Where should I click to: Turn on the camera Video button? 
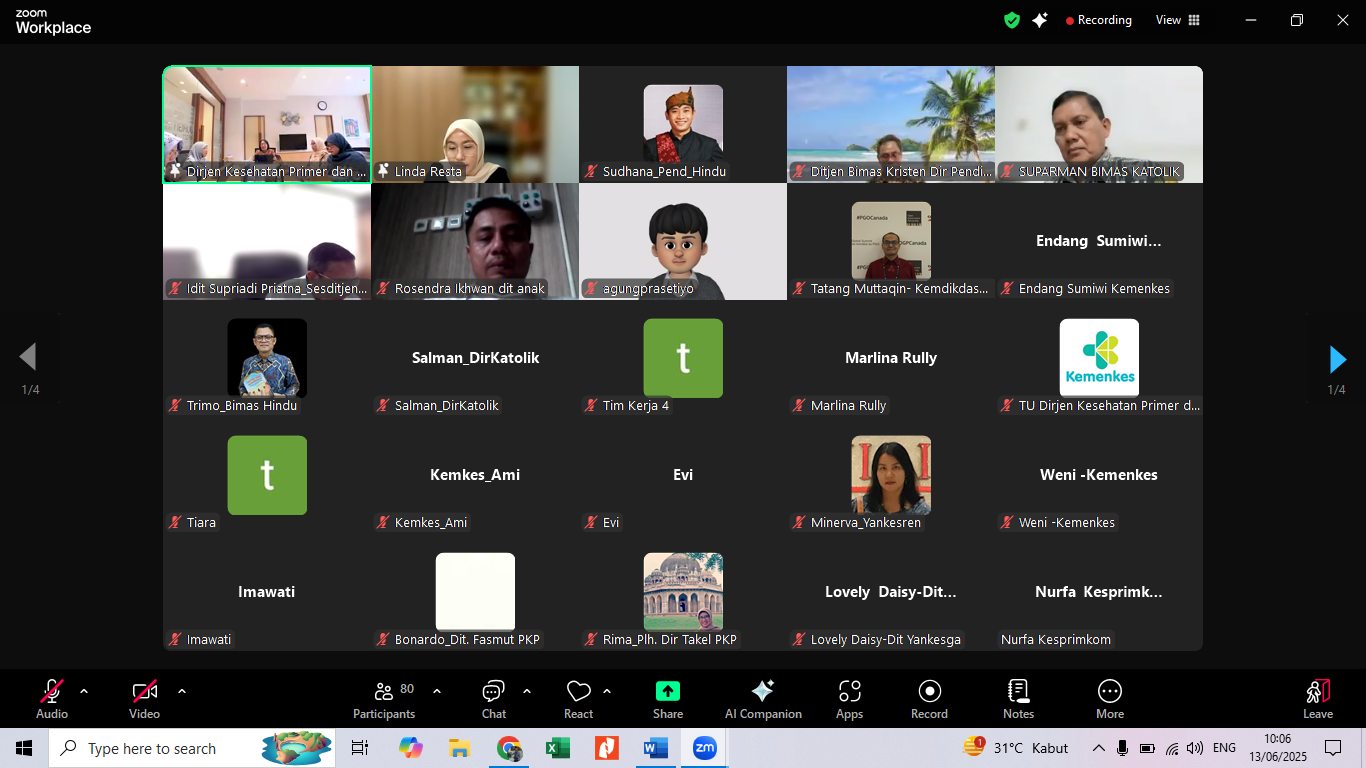pos(145,699)
